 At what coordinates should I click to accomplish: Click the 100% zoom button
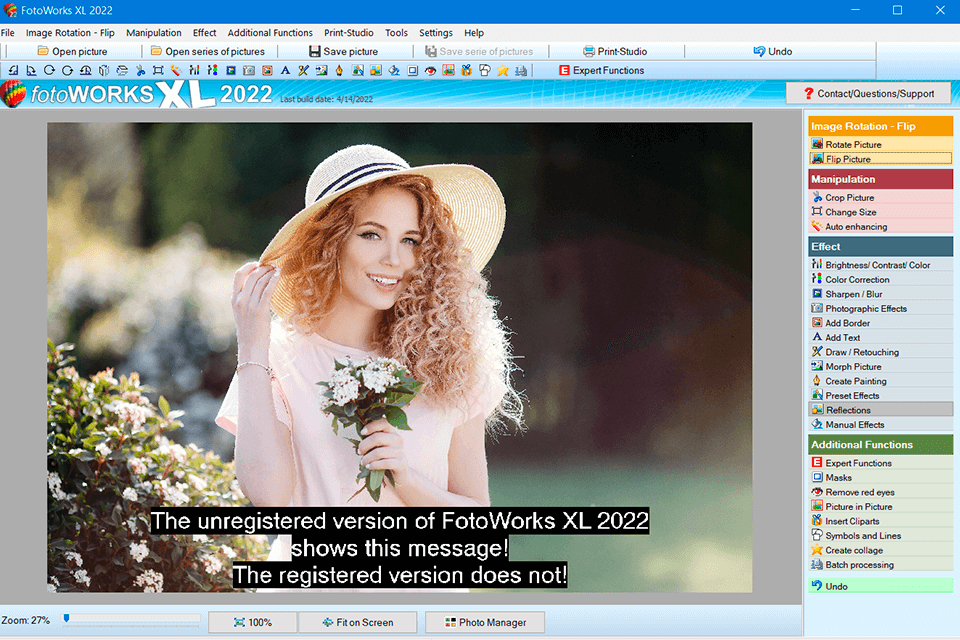point(253,622)
